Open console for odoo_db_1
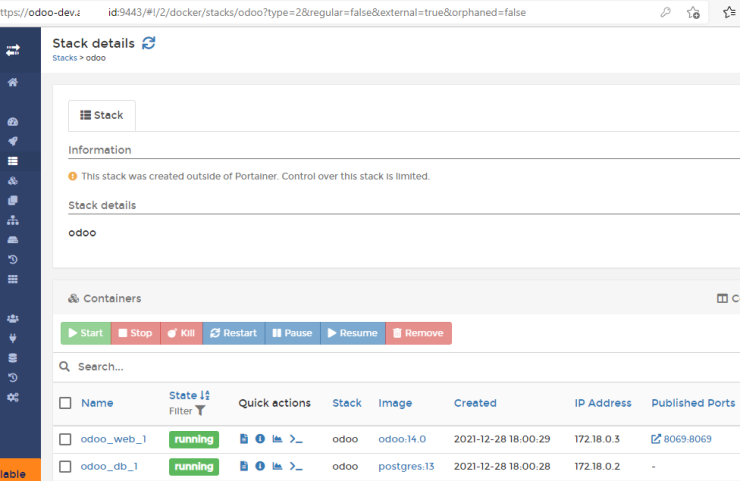Screen dimensions: 740x481 (x=296, y=466)
